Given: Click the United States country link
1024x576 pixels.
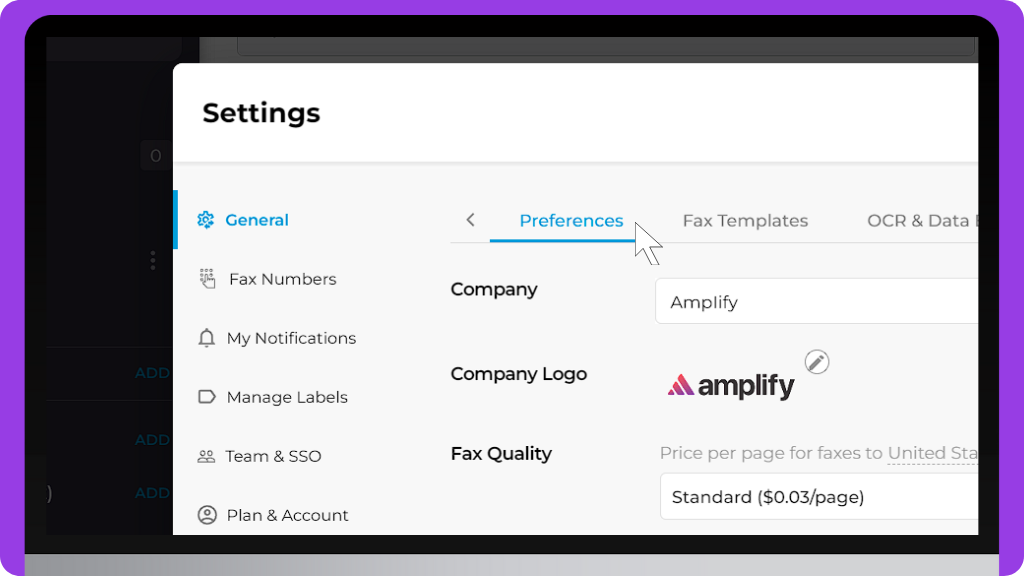Looking at the screenshot, I should coord(932,453).
